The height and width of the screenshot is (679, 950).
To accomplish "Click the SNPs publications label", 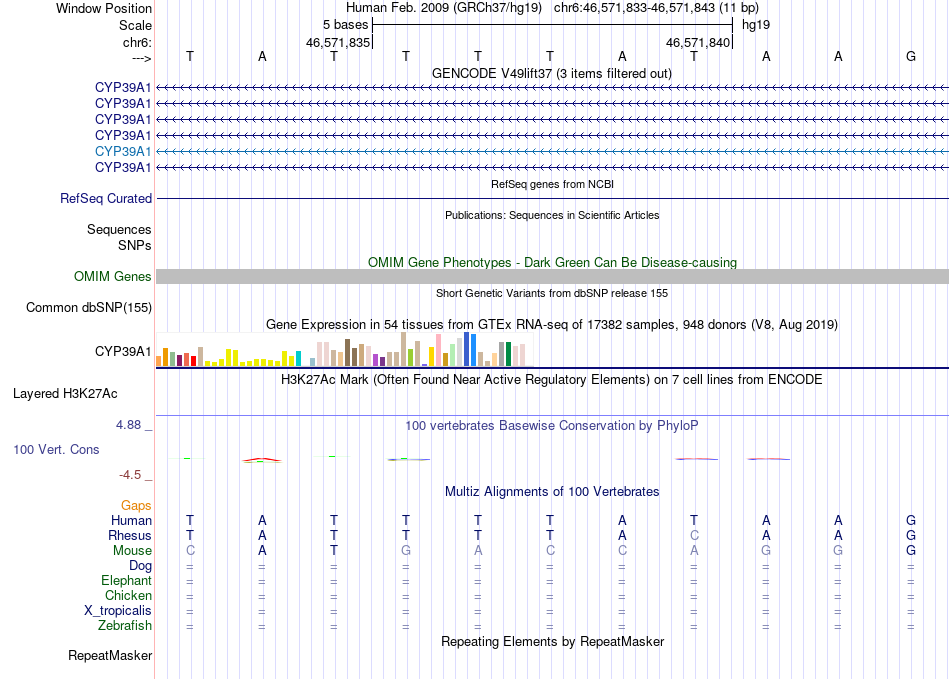I will pyautogui.click(x=135, y=245).
